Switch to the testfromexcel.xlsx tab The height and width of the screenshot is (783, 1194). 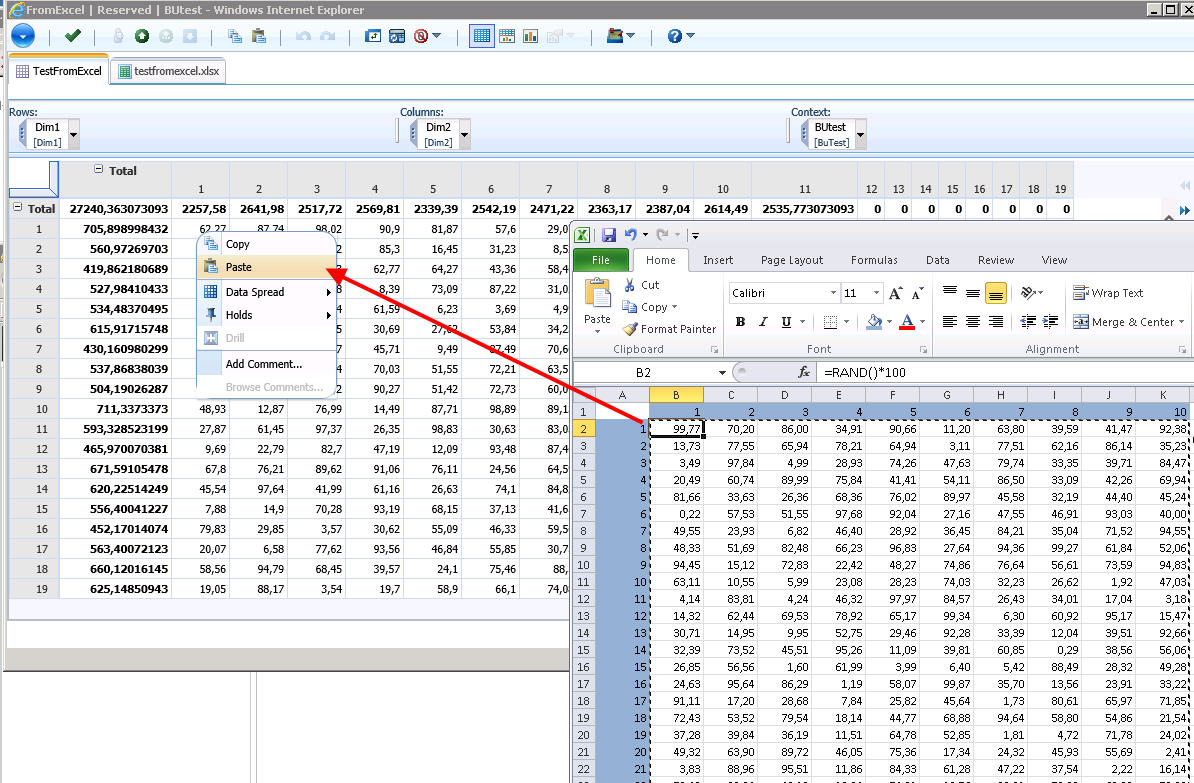168,71
